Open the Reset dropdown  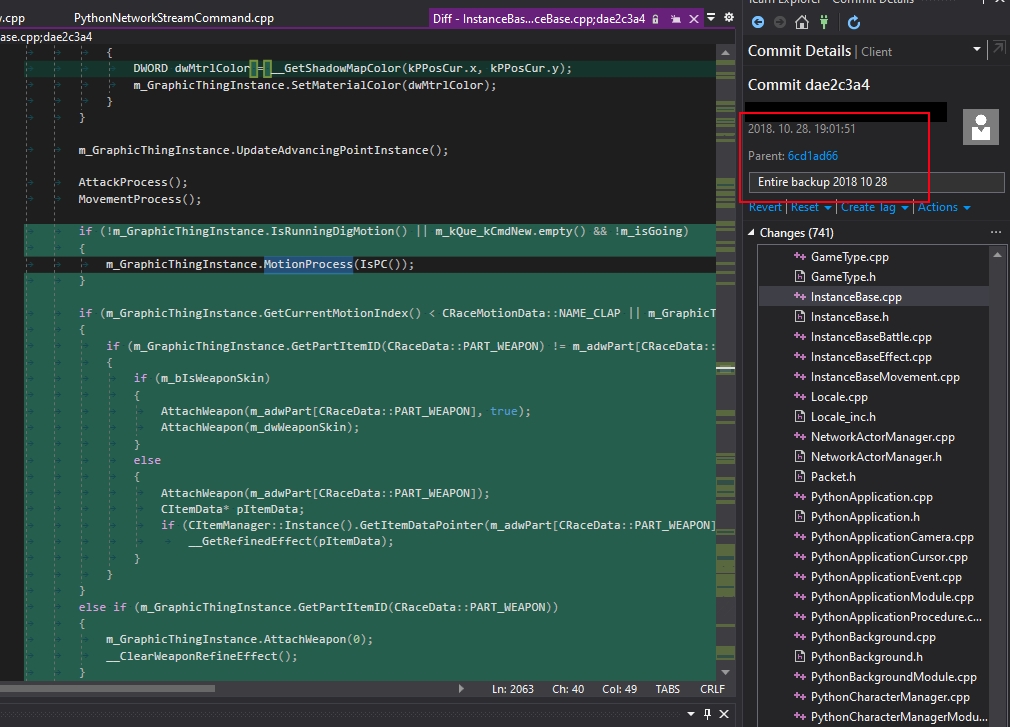click(x=810, y=207)
